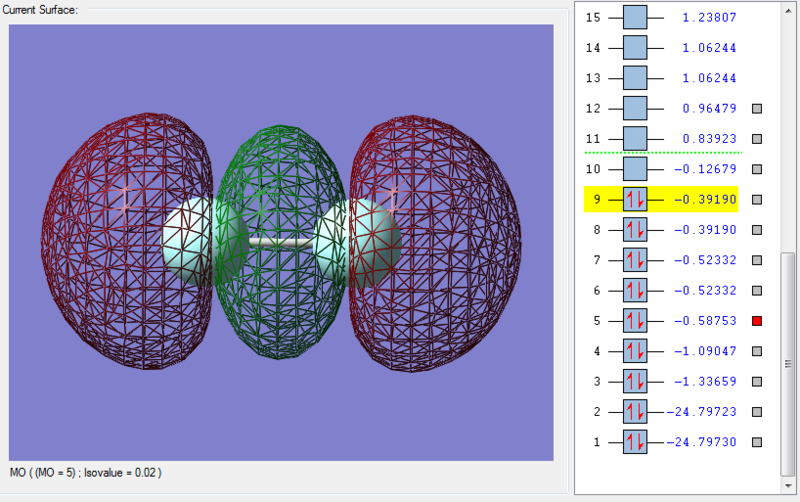
Task: Click energy value -0.12679
Action: pos(706,169)
